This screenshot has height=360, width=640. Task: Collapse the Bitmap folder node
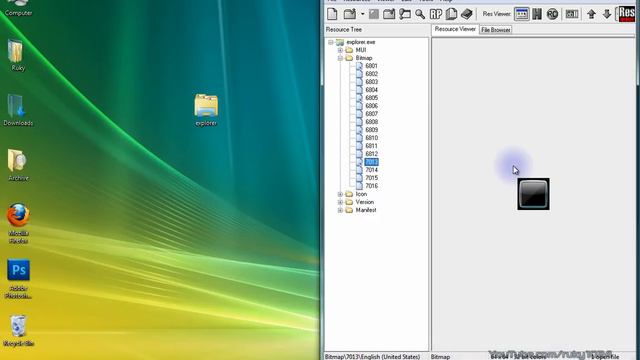click(x=340, y=58)
